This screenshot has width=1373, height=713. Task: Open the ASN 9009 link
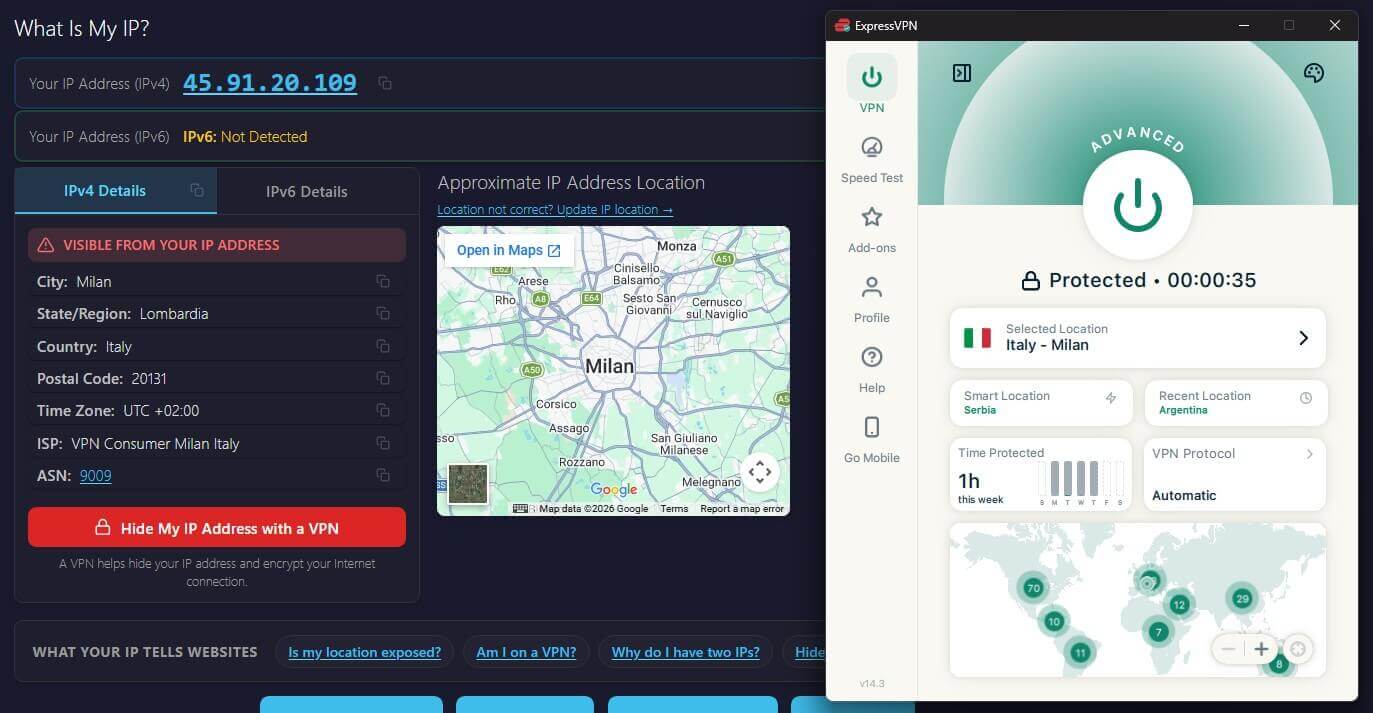(96, 475)
